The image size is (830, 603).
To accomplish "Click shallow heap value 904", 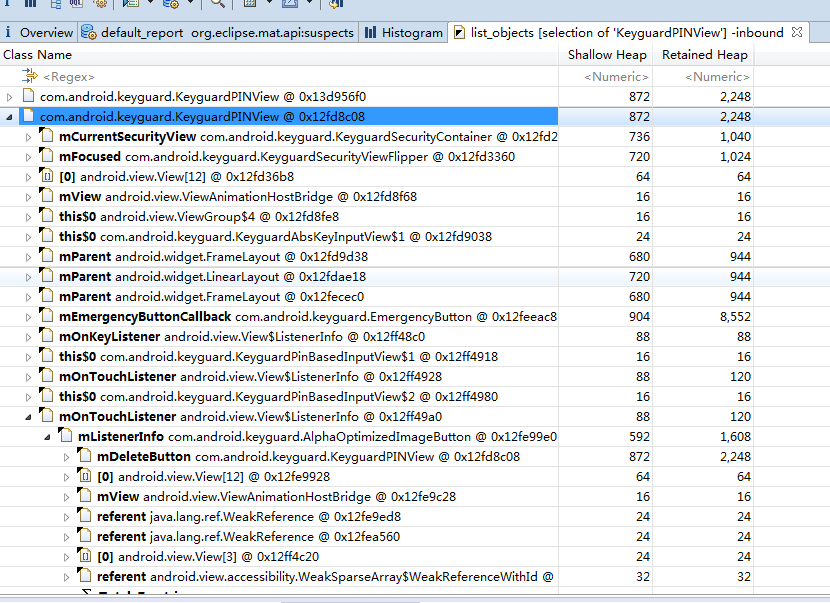I will [639, 317].
